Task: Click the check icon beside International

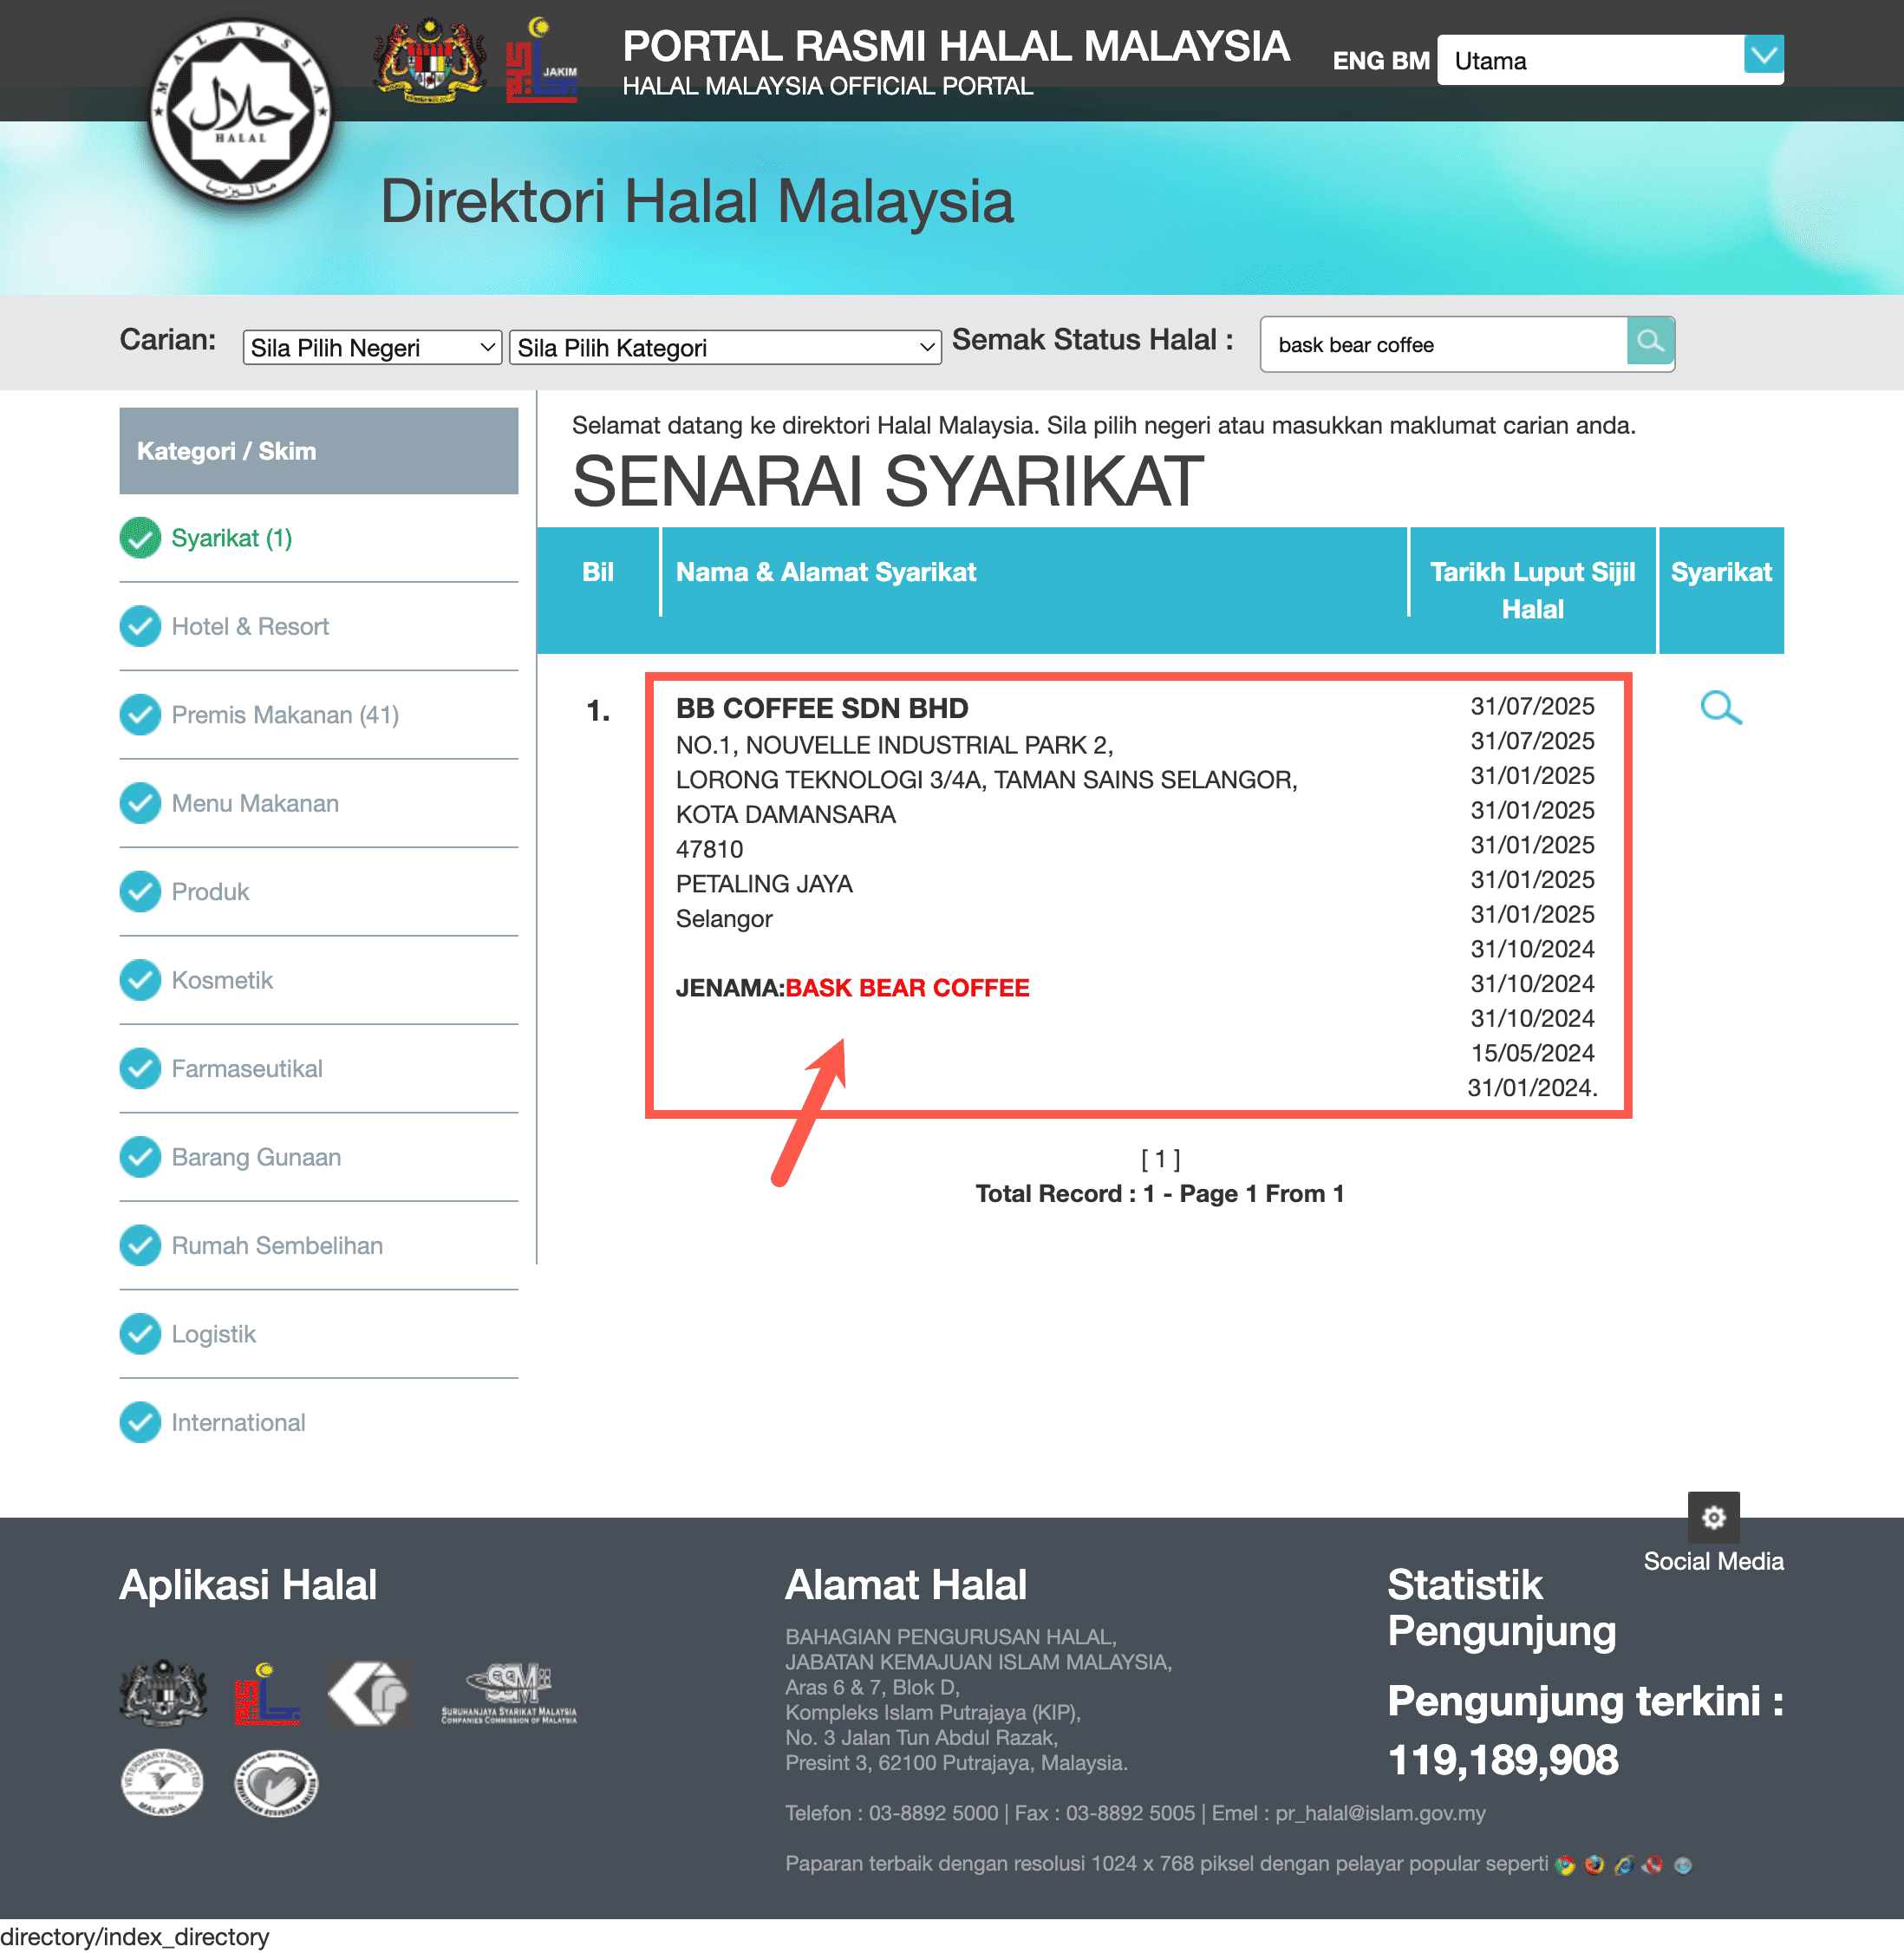Action: click(x=140, y=1422)
